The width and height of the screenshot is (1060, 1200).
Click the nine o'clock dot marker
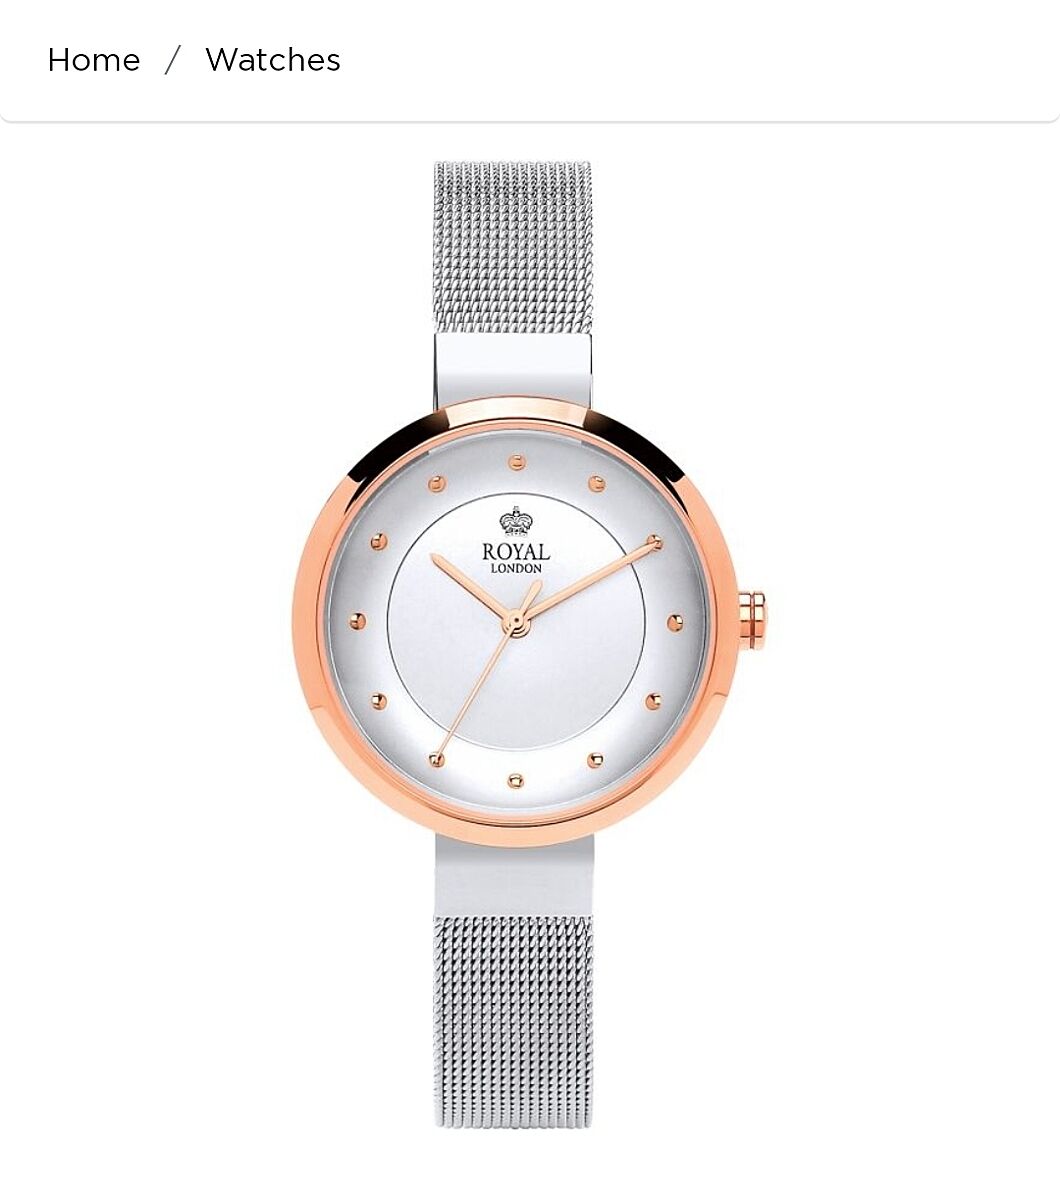[356, 621]
